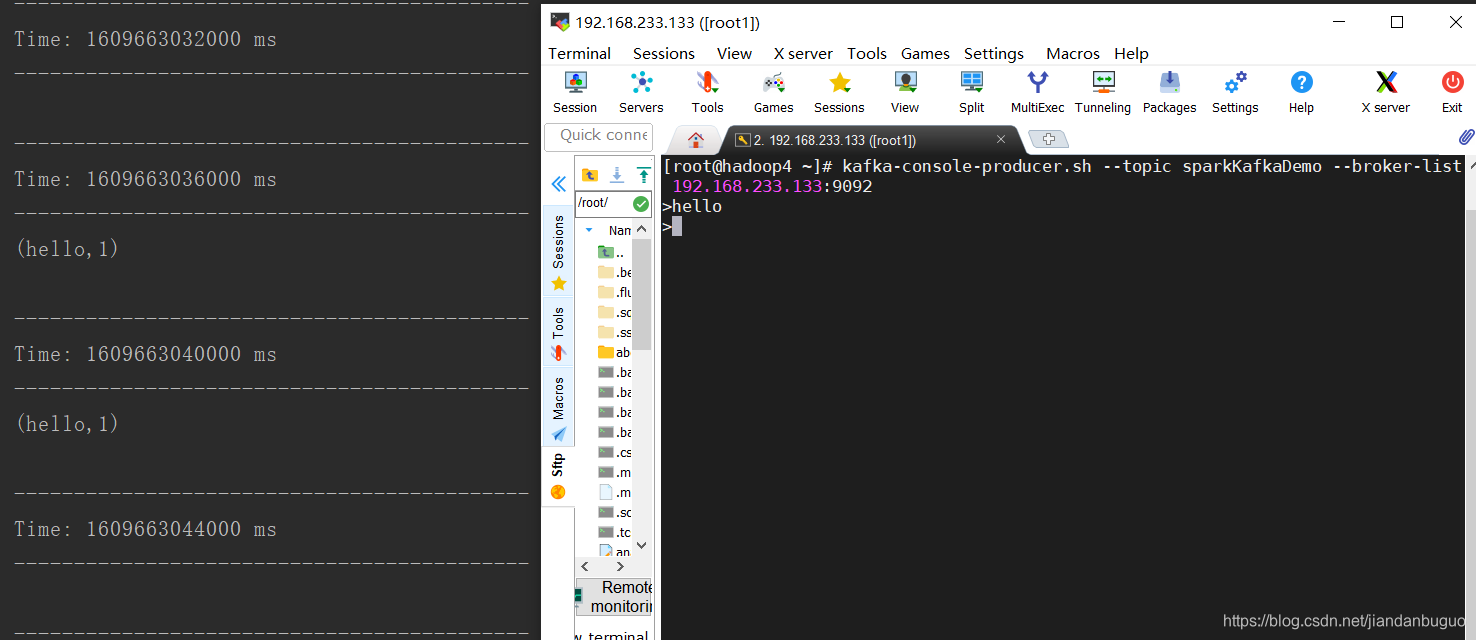
Task: Switch to the Macros side tab
Action: point(558,408)
